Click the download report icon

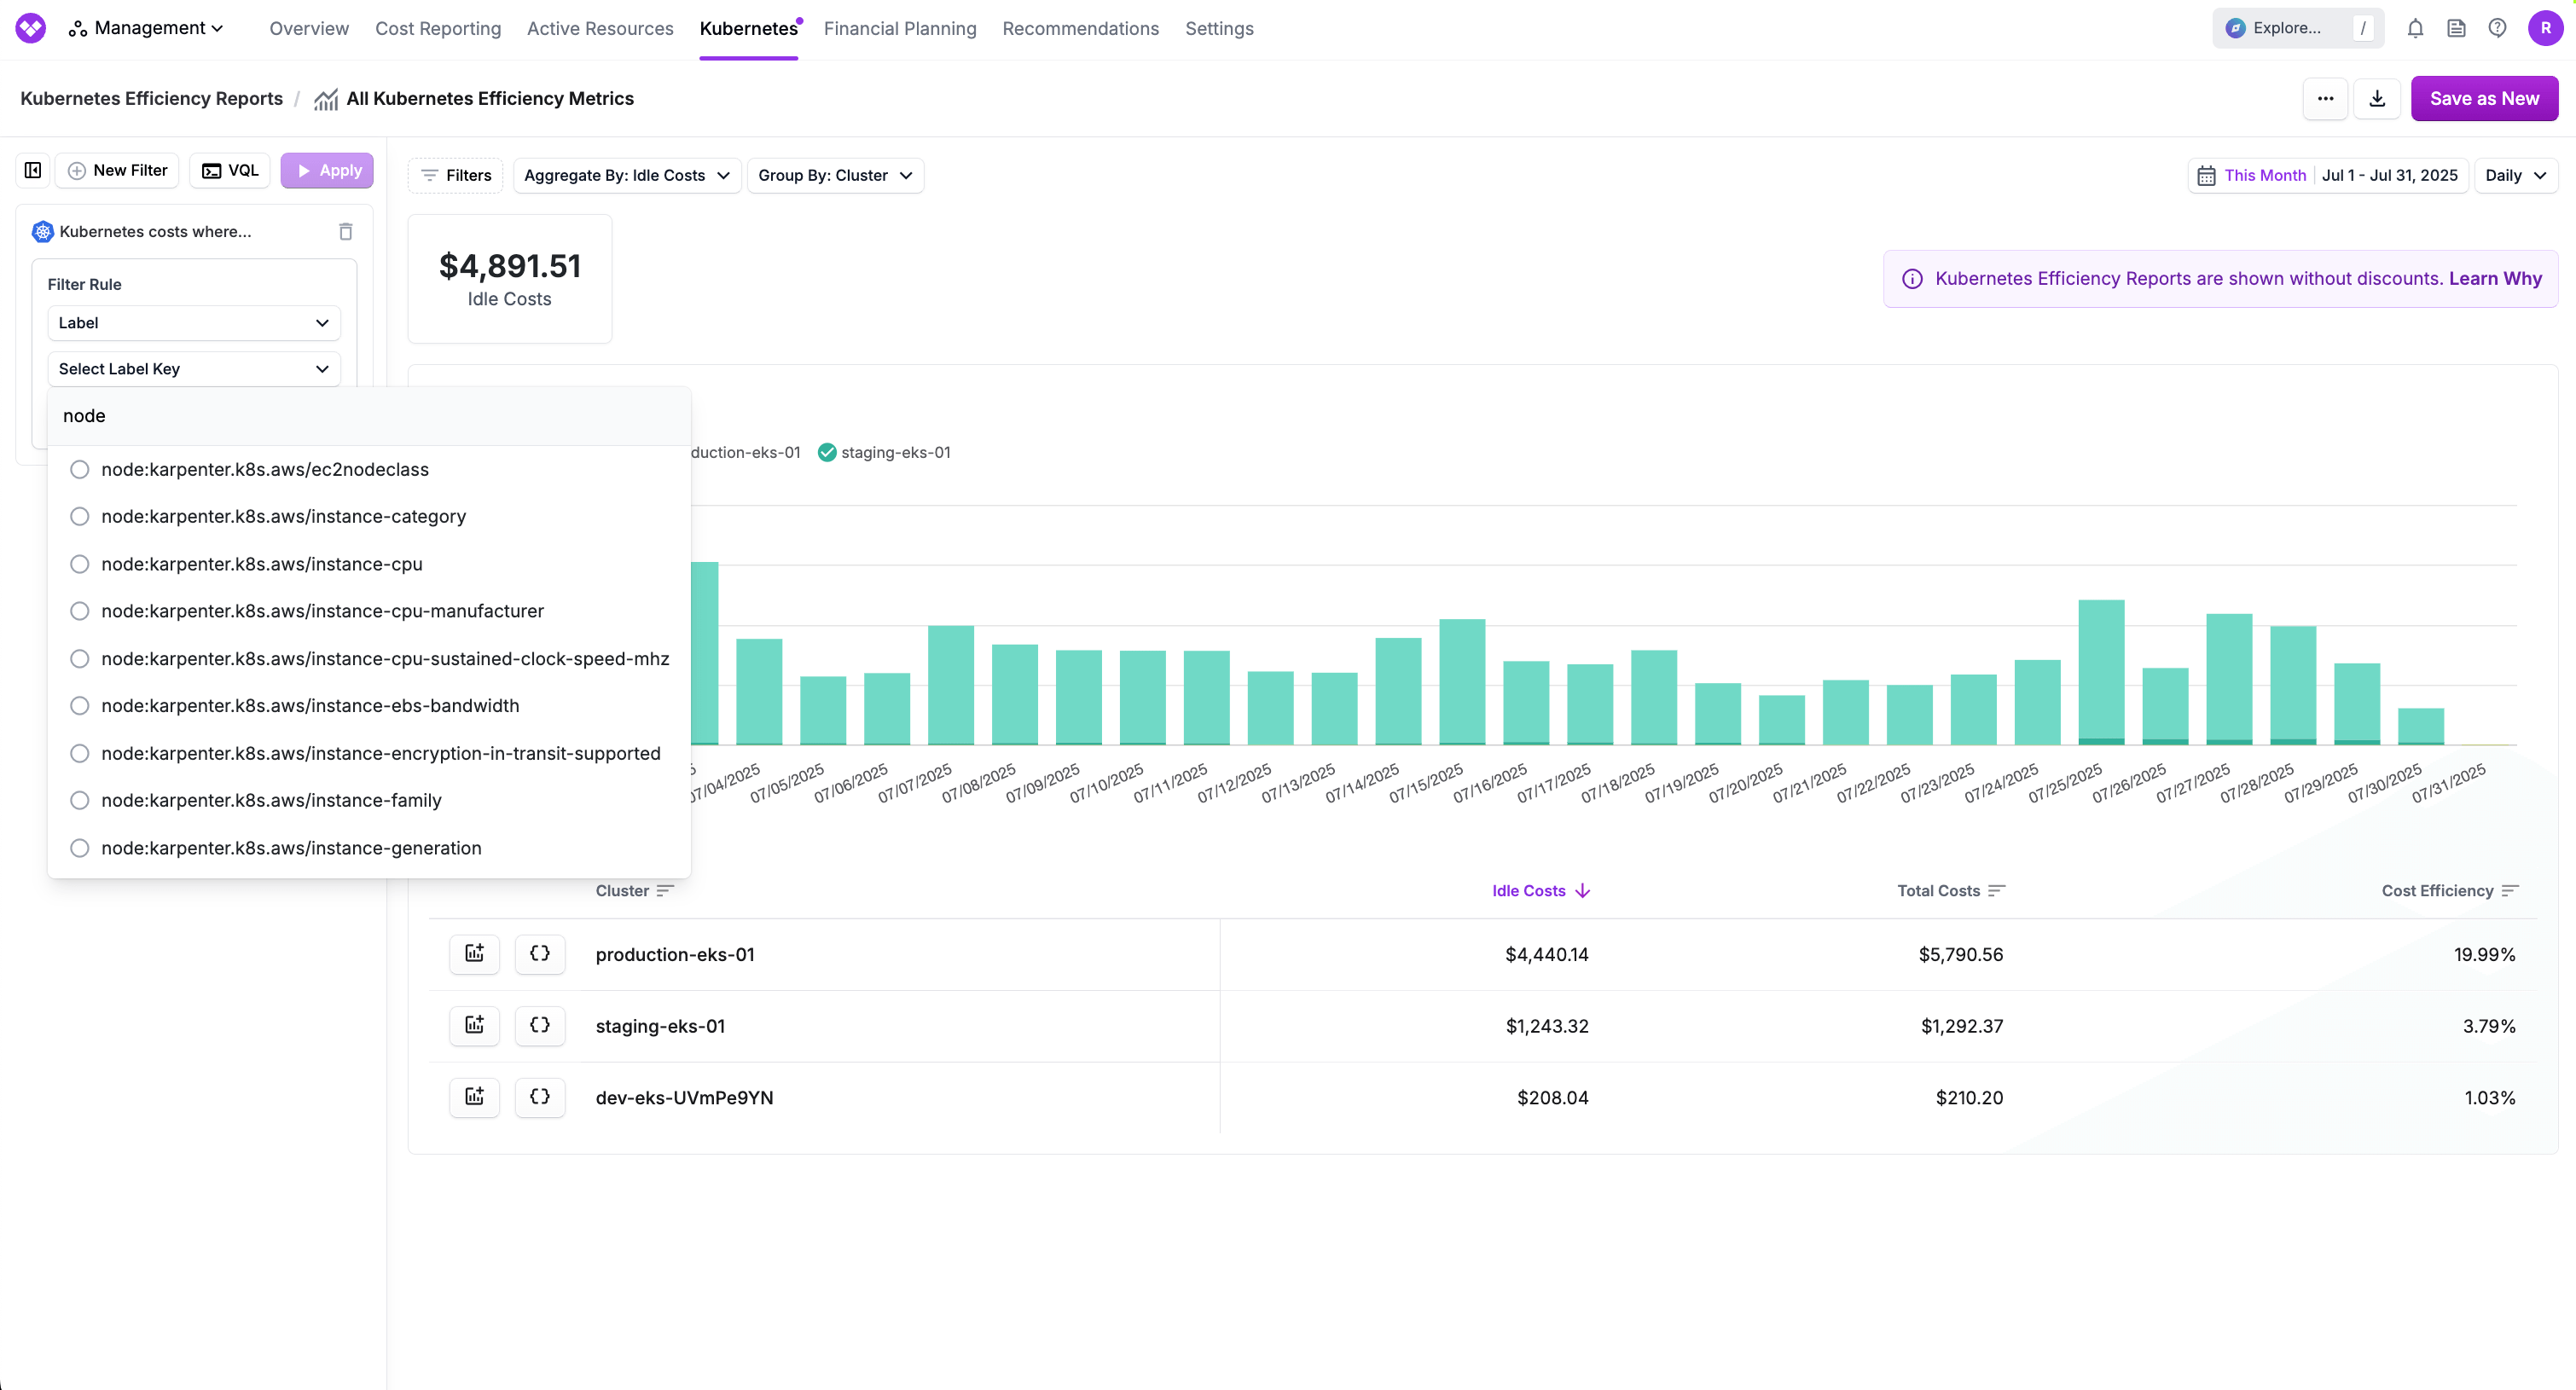pyautogui.click(x=2377, y=98)
